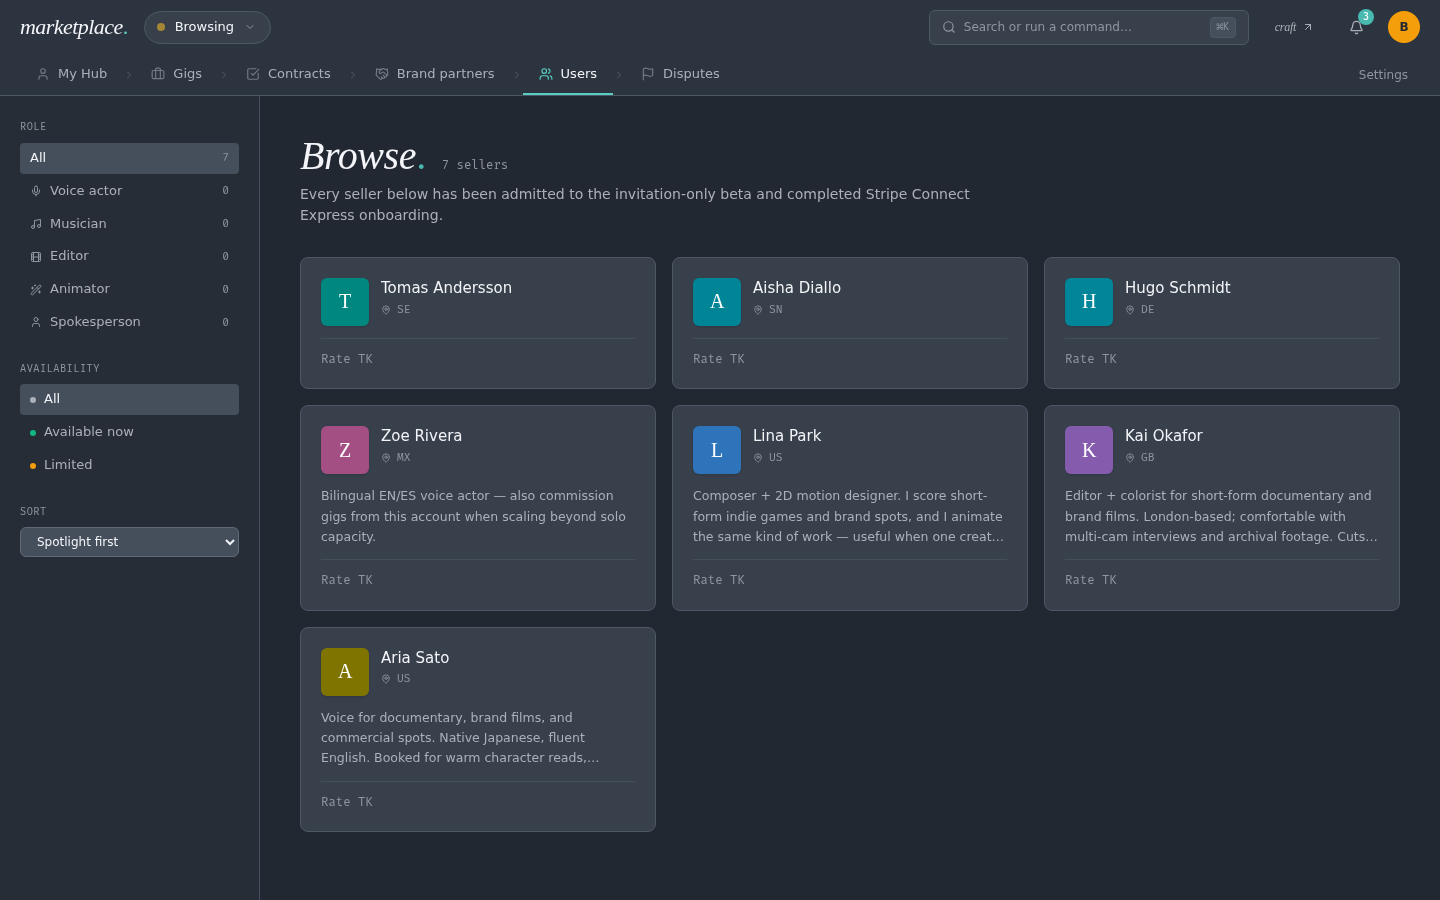The height and width of the screenshot is (900, 1440).
Task: Click the Spokesperson person icon
Action: tap(36, 322)
